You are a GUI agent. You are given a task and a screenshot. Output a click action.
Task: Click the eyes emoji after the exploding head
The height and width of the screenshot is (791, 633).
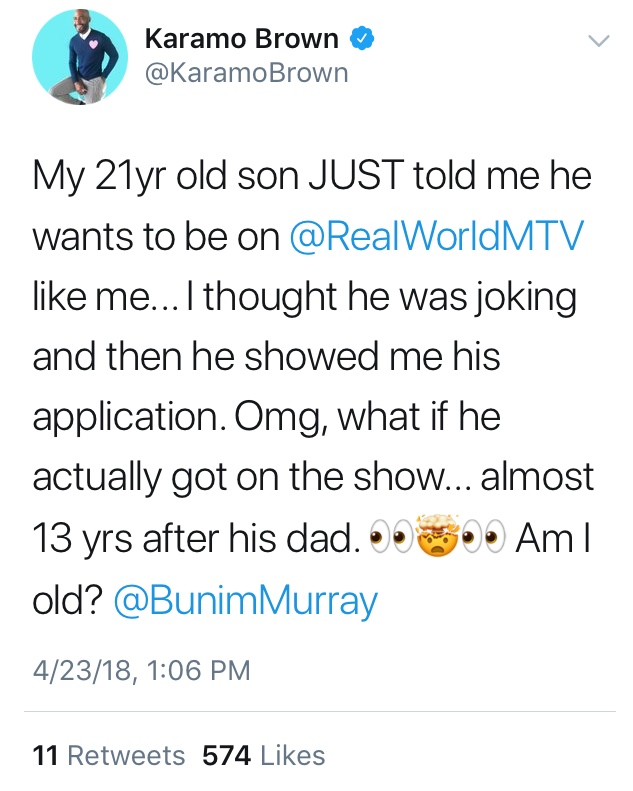coord(483,537)
